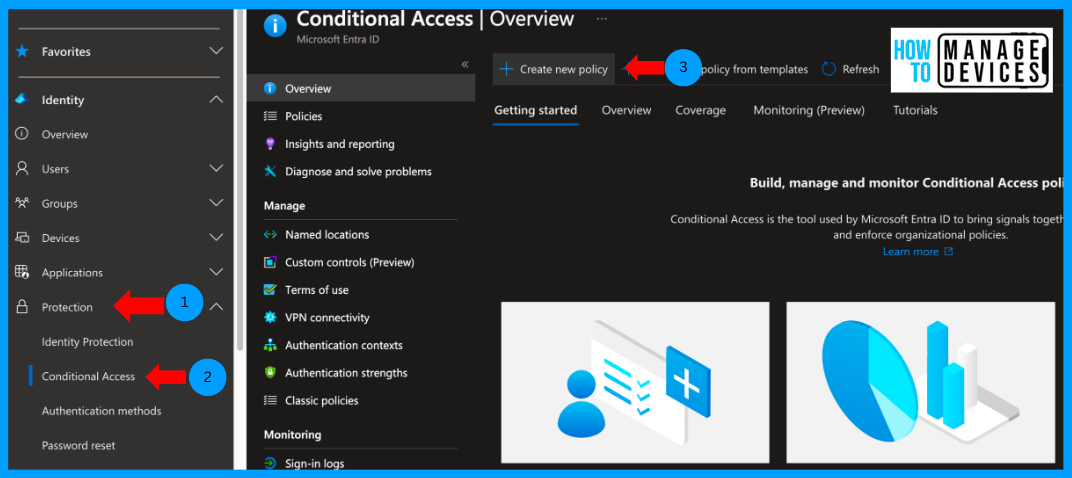Click the Named locations arrows icon
Screen dimensions: 1072x478
tap(270, 235)
